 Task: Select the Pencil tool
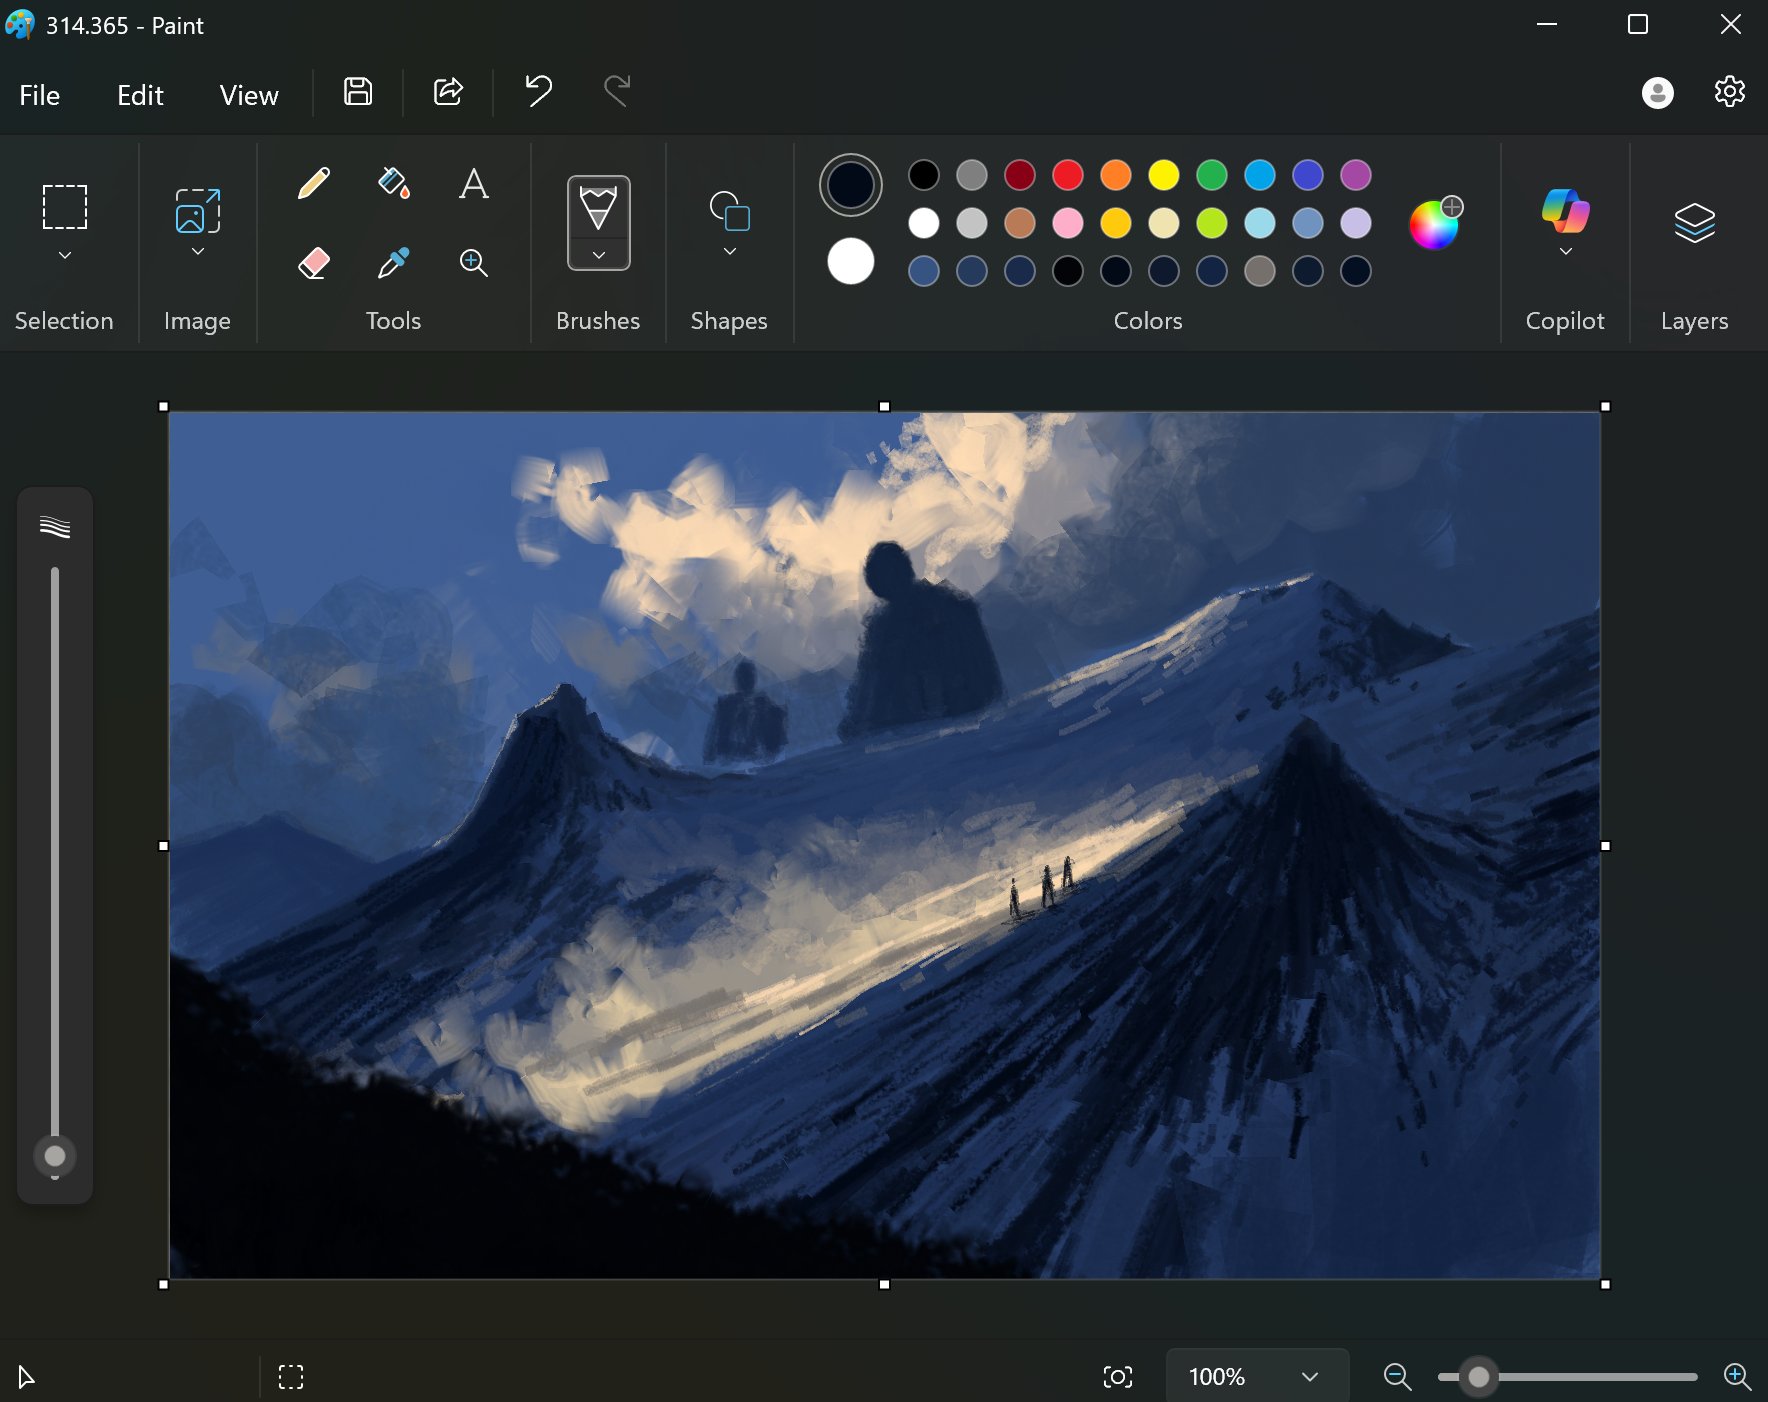coord(314,184)
